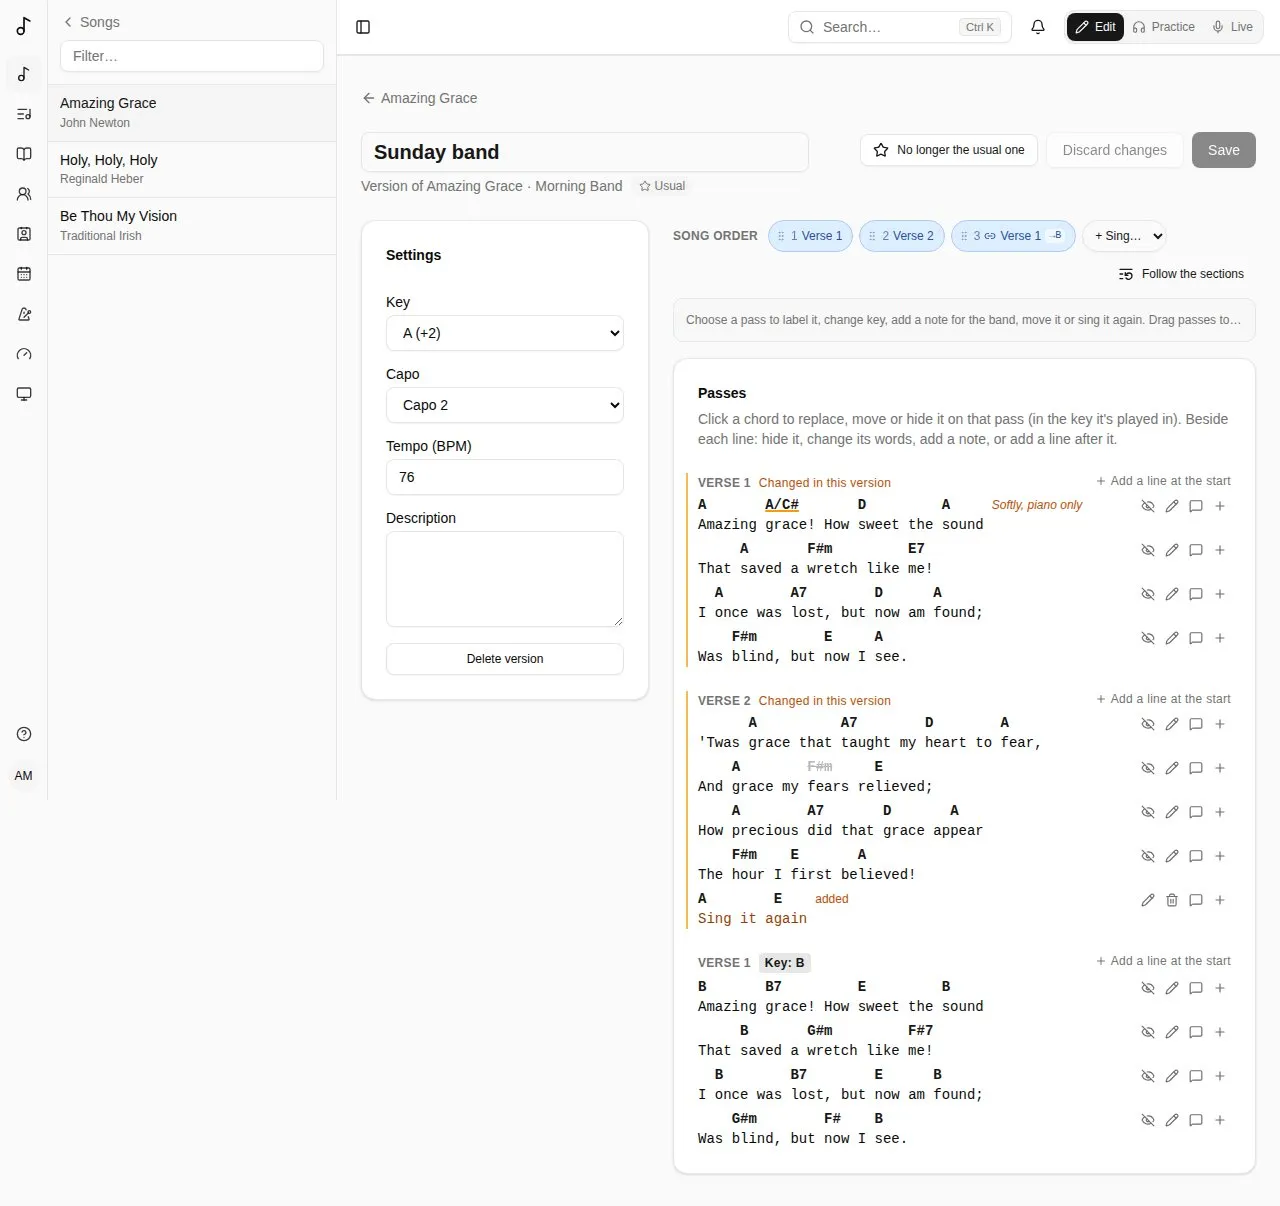Click the A/C# chord in Verse 1

point(782,505)
